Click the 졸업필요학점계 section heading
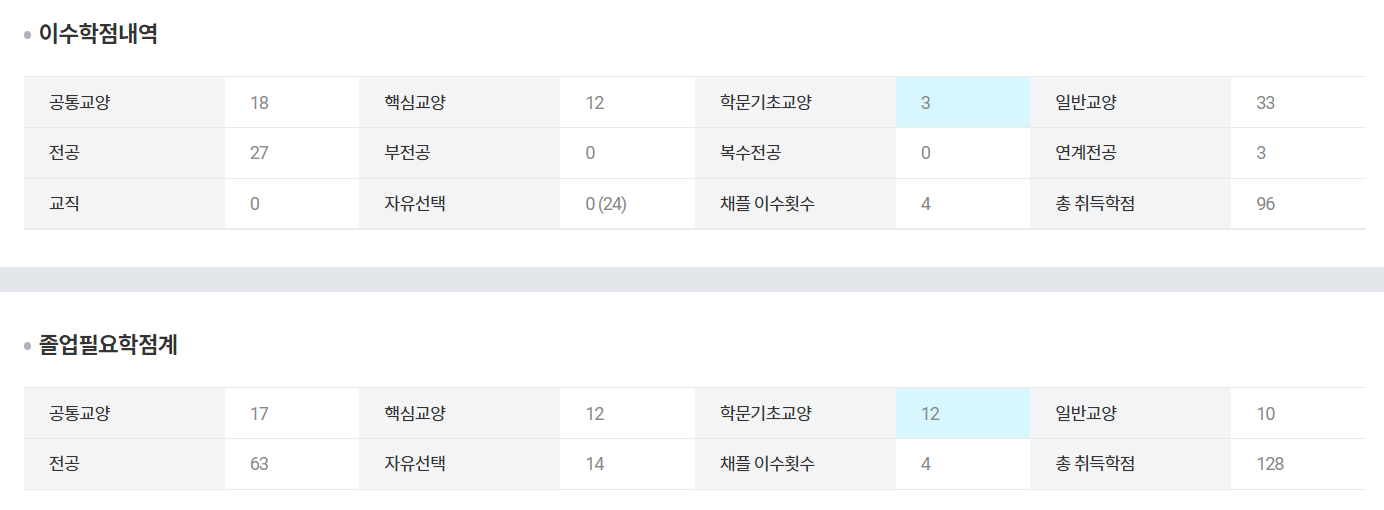Viewport: 1384px width, 510px height. pos(108,346)
